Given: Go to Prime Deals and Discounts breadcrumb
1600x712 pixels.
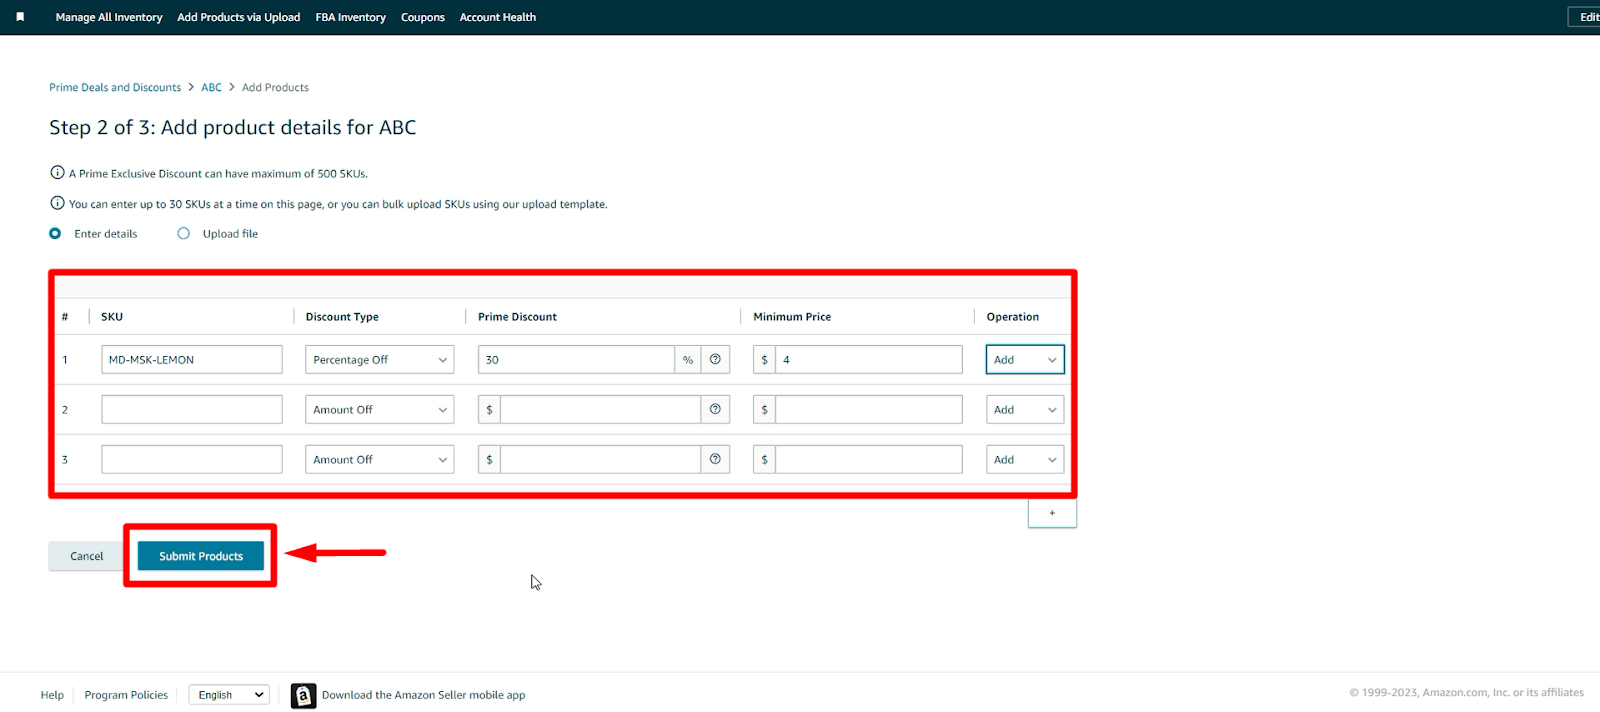Looking at the screenshot, I should [x=115, y=88].
